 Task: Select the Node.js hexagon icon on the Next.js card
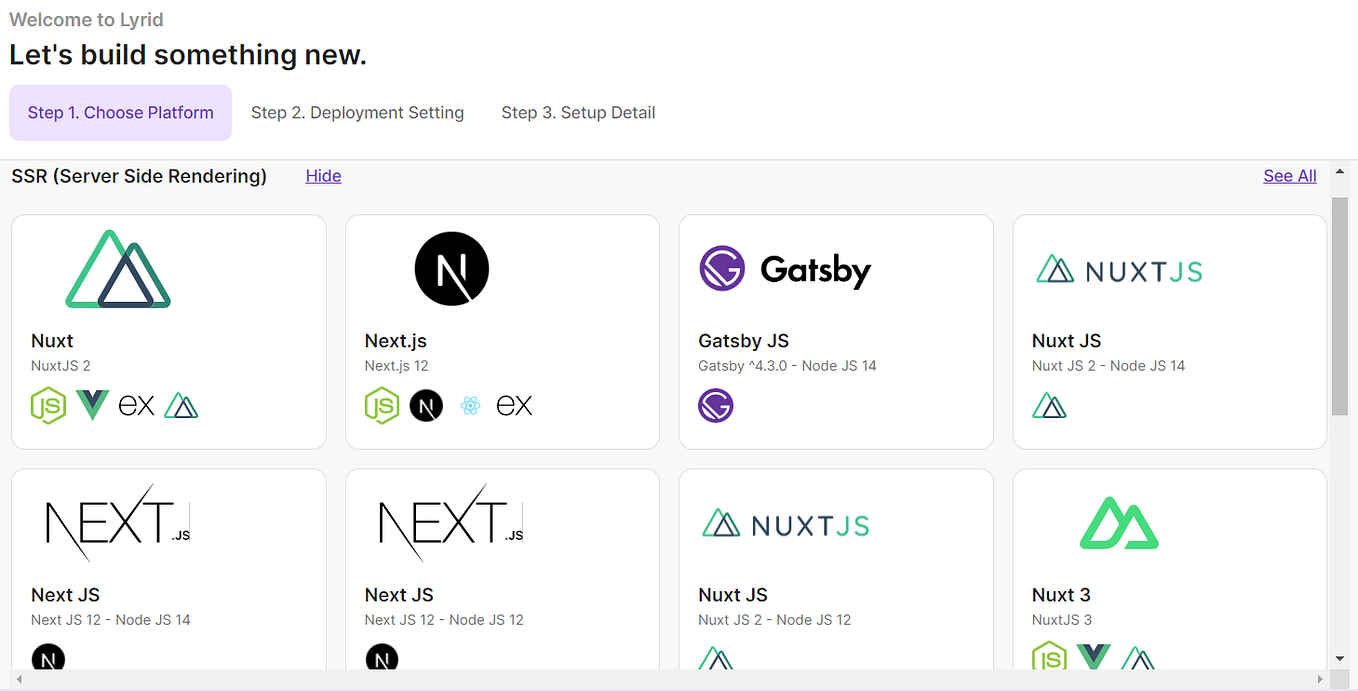click(x=382, y=405)
